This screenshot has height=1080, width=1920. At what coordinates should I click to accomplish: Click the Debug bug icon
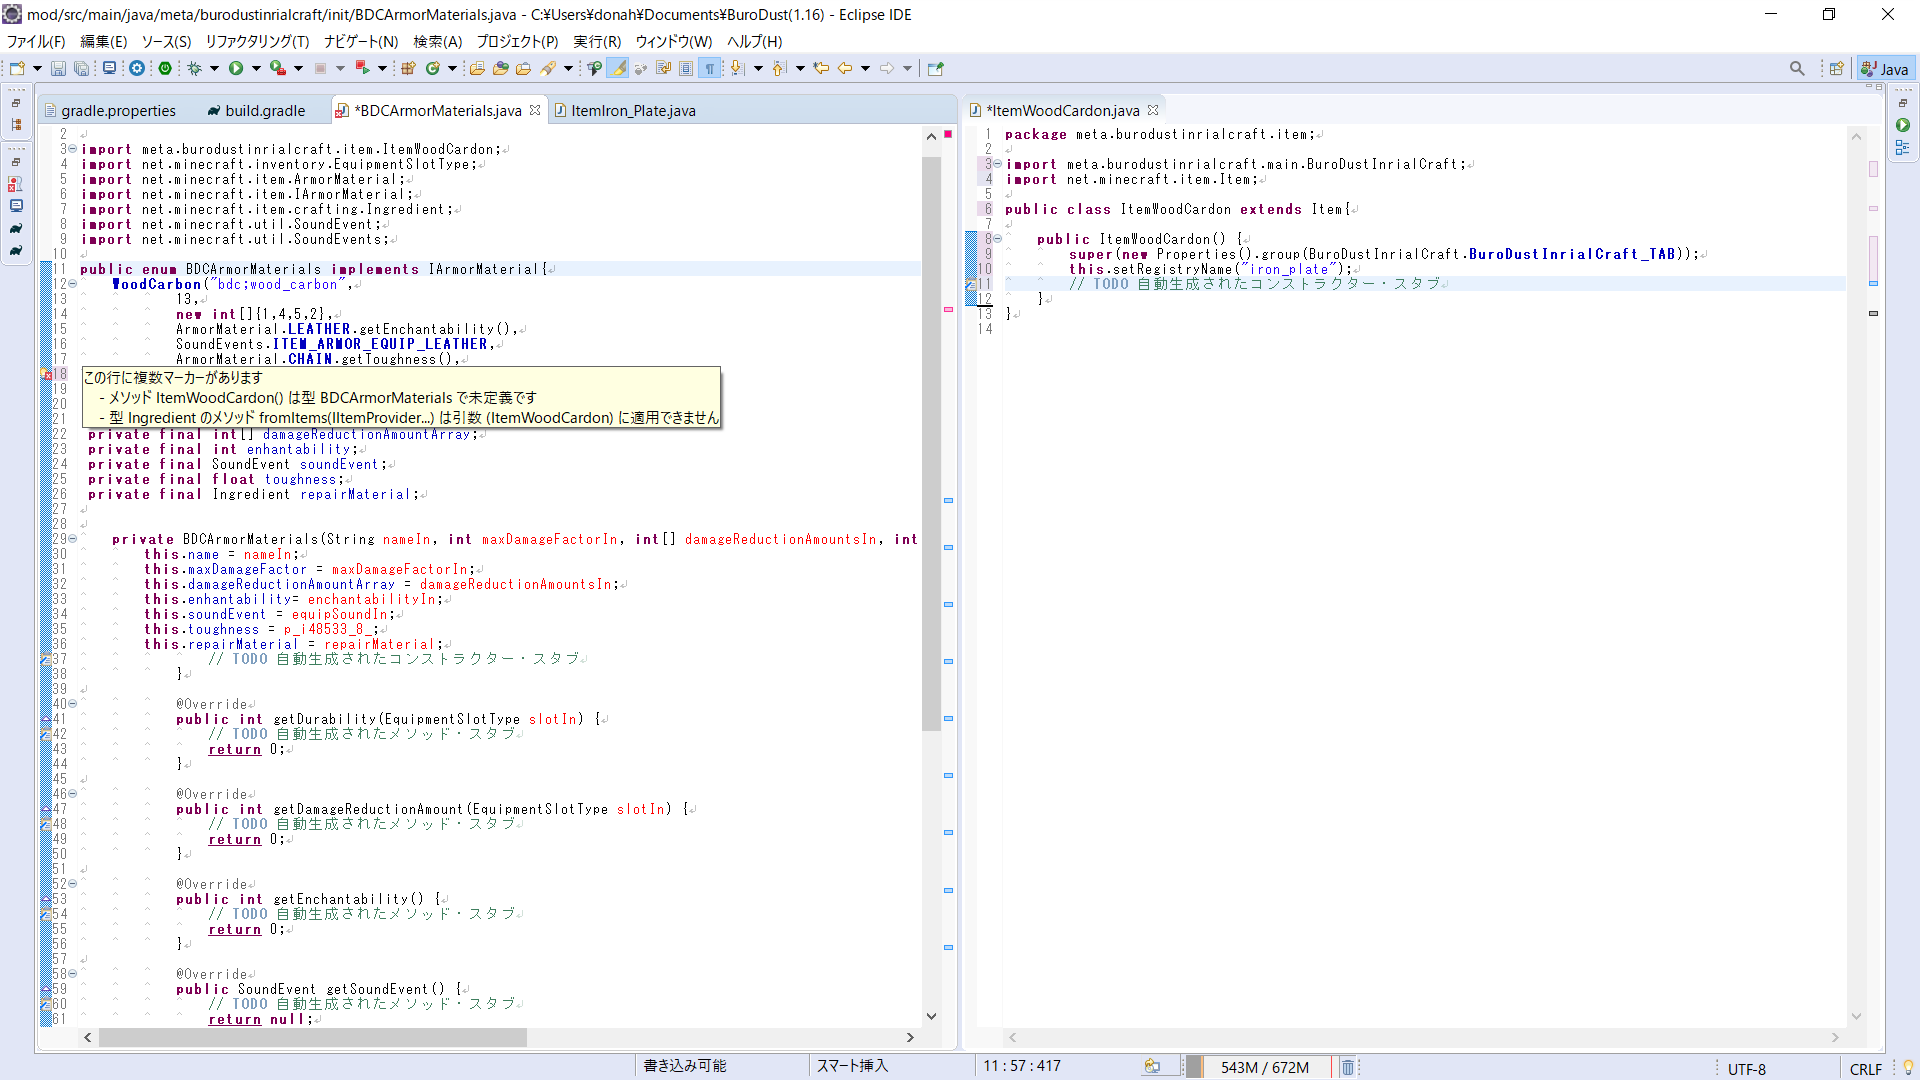(x=195, y=68)
